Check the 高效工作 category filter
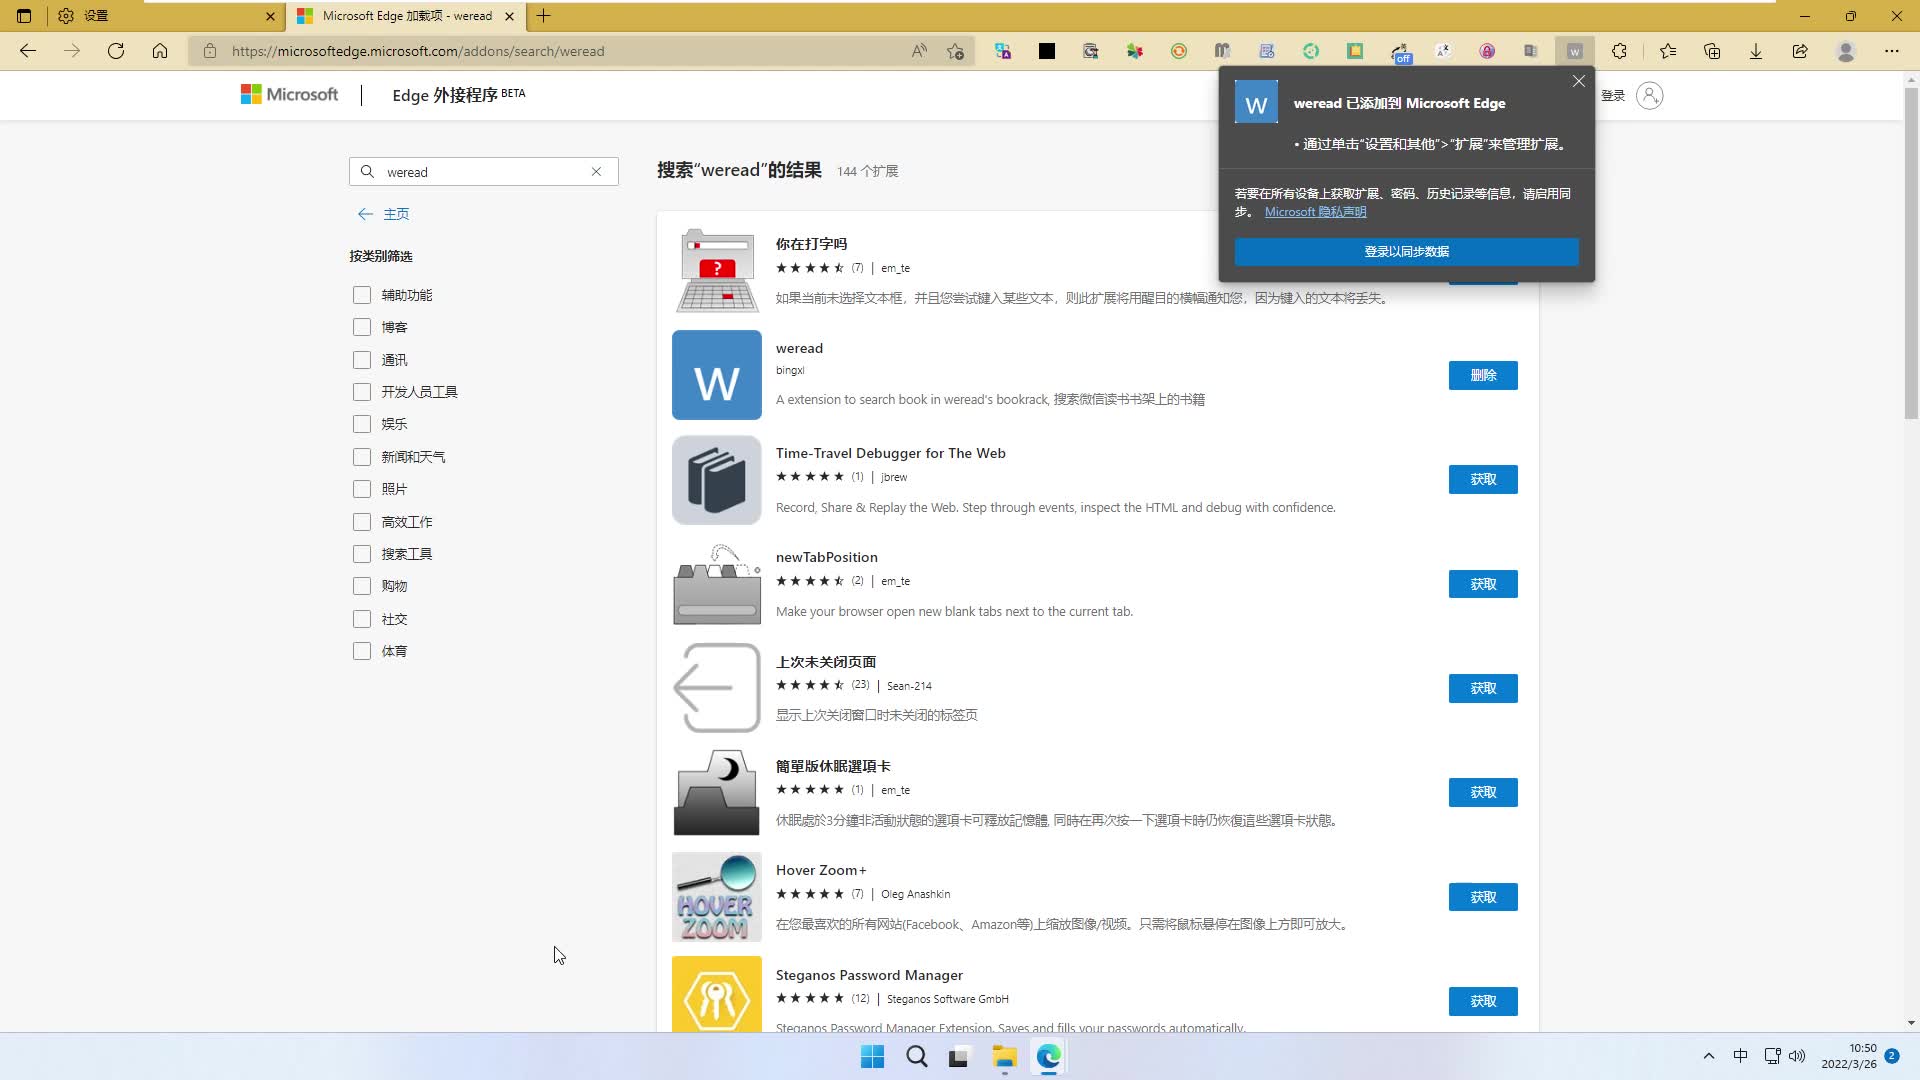This screenshot has height=1080, width=1920. [362, 522]
